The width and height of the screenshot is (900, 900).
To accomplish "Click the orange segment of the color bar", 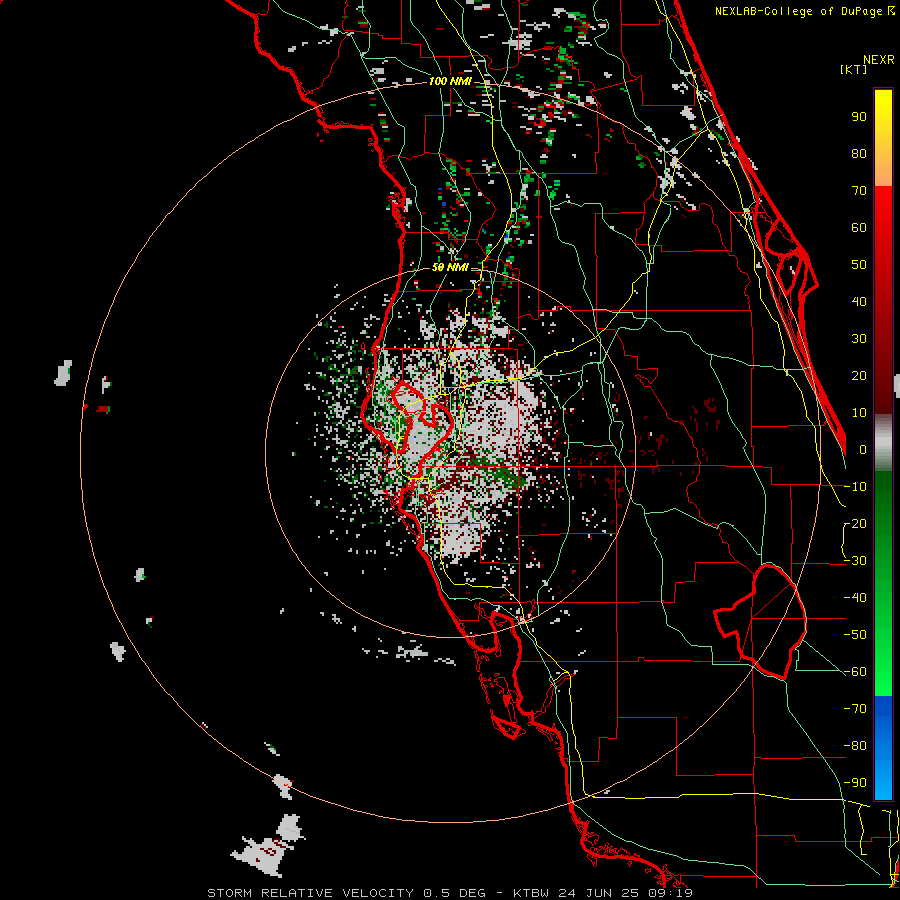I will tap(883, 170).
